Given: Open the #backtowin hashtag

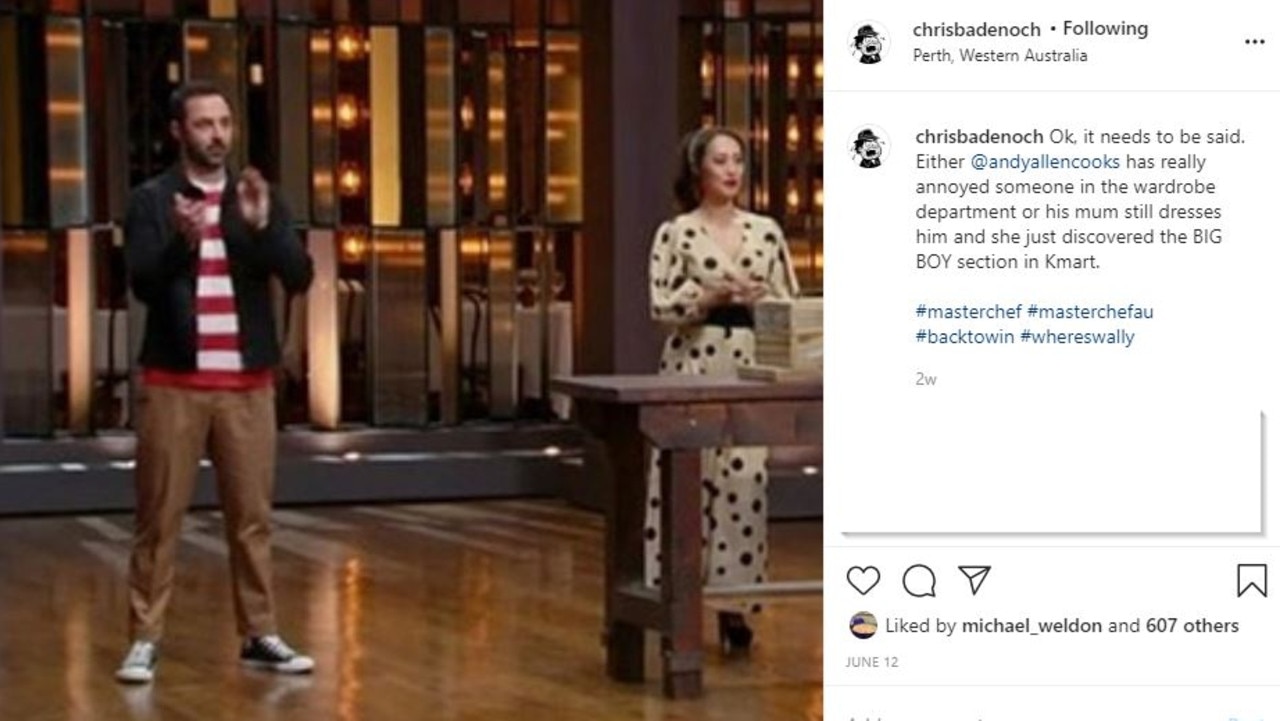Looking at the screenshot, I should pyautogui.click(x=965, y=337).
